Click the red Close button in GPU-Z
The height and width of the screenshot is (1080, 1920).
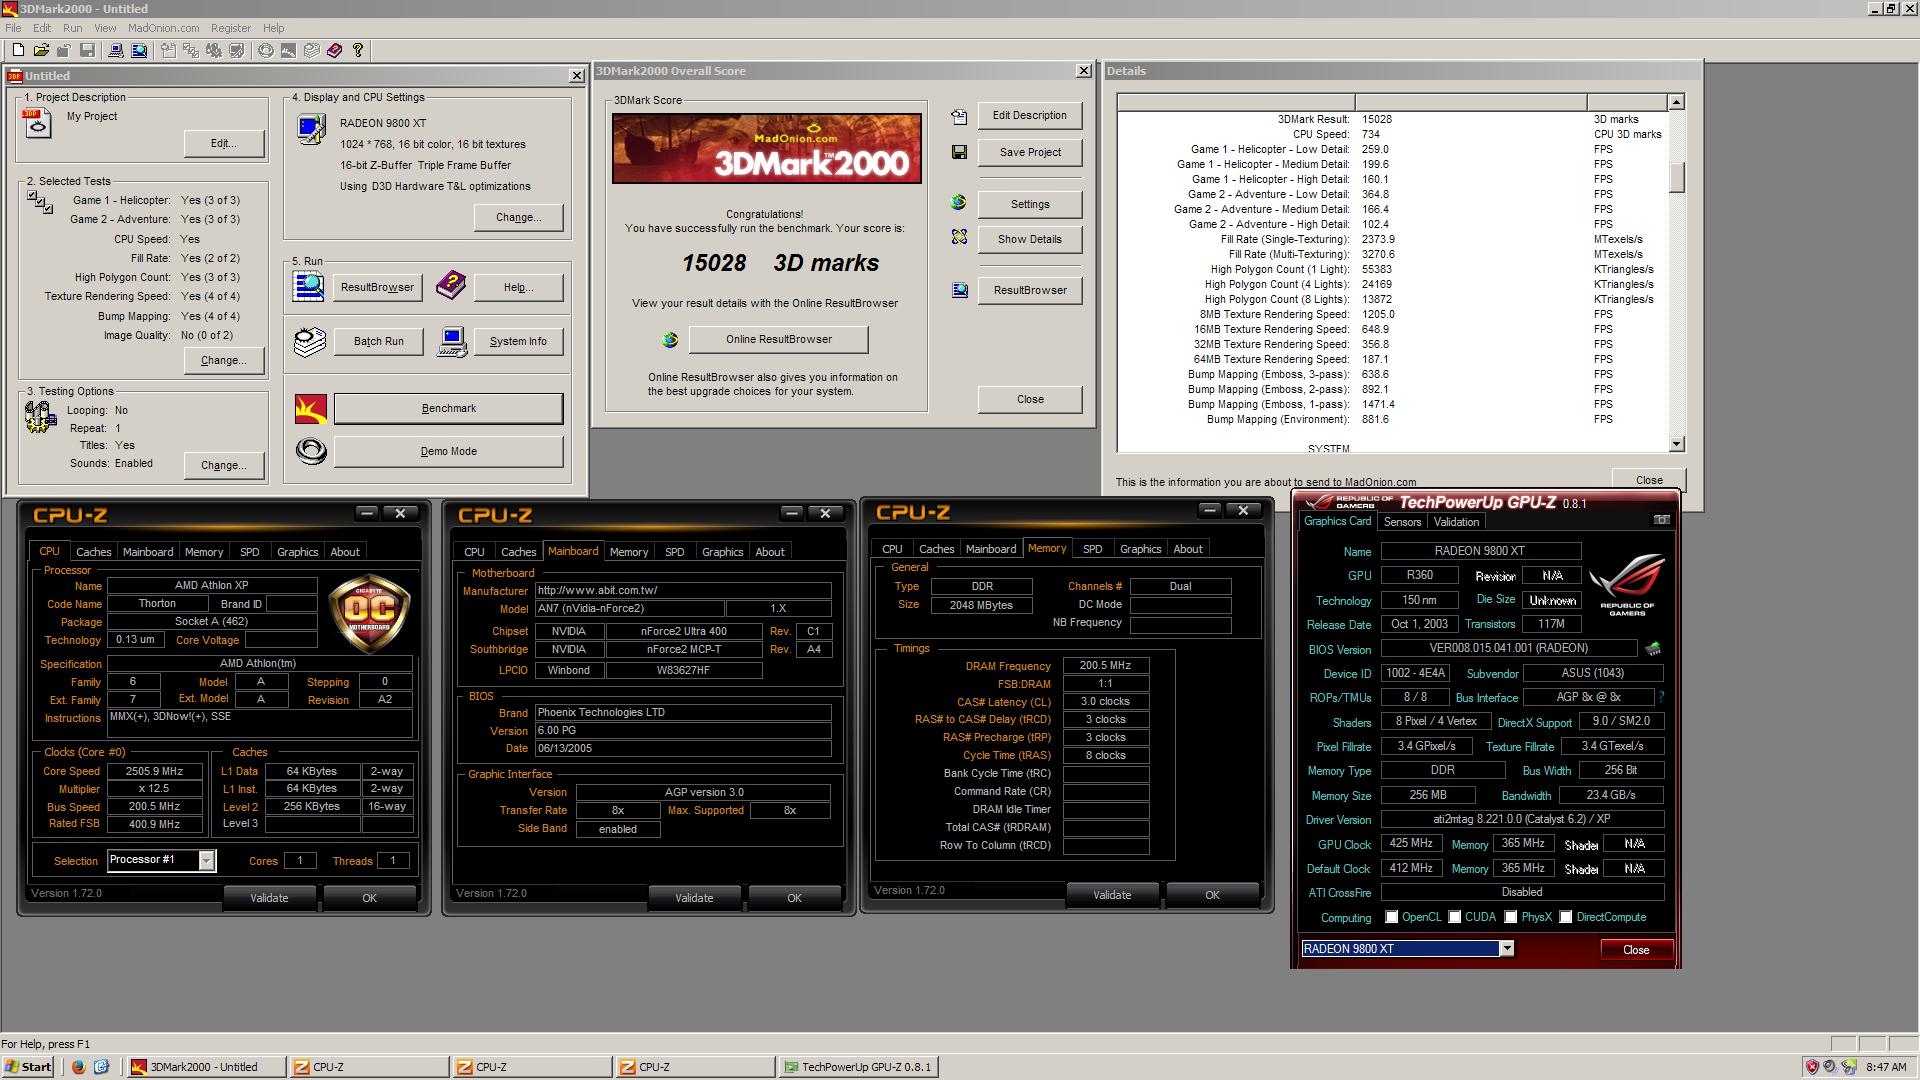tap(1636, 949)
